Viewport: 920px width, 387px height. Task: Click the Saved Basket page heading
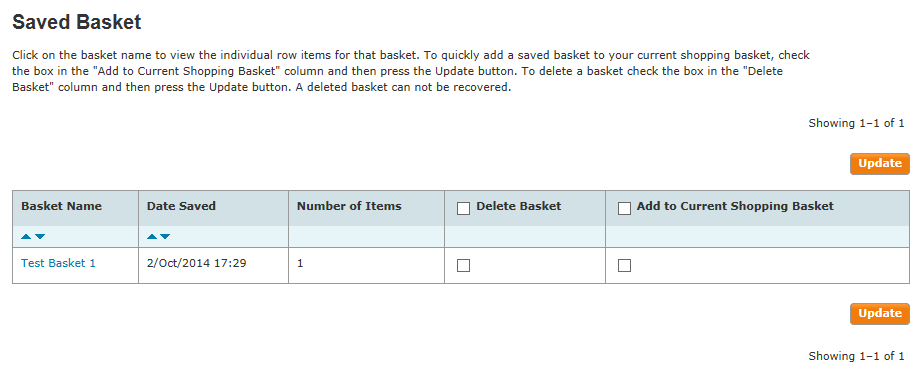click(x=77, y=22)
